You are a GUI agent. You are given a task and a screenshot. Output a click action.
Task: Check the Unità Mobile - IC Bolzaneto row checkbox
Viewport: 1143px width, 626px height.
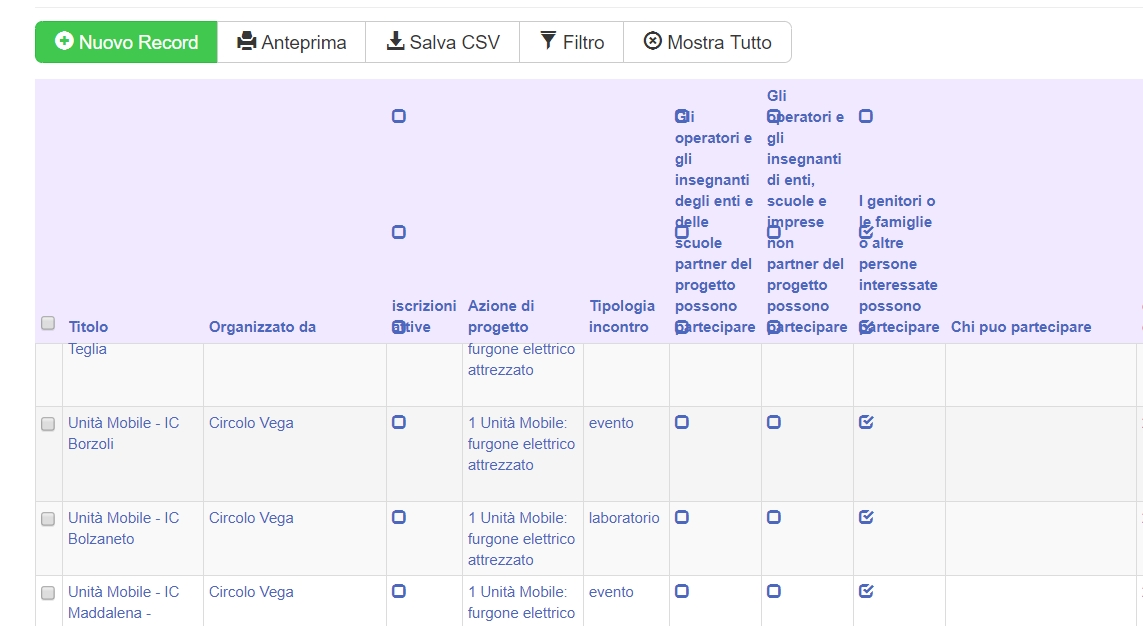point(48,519)
